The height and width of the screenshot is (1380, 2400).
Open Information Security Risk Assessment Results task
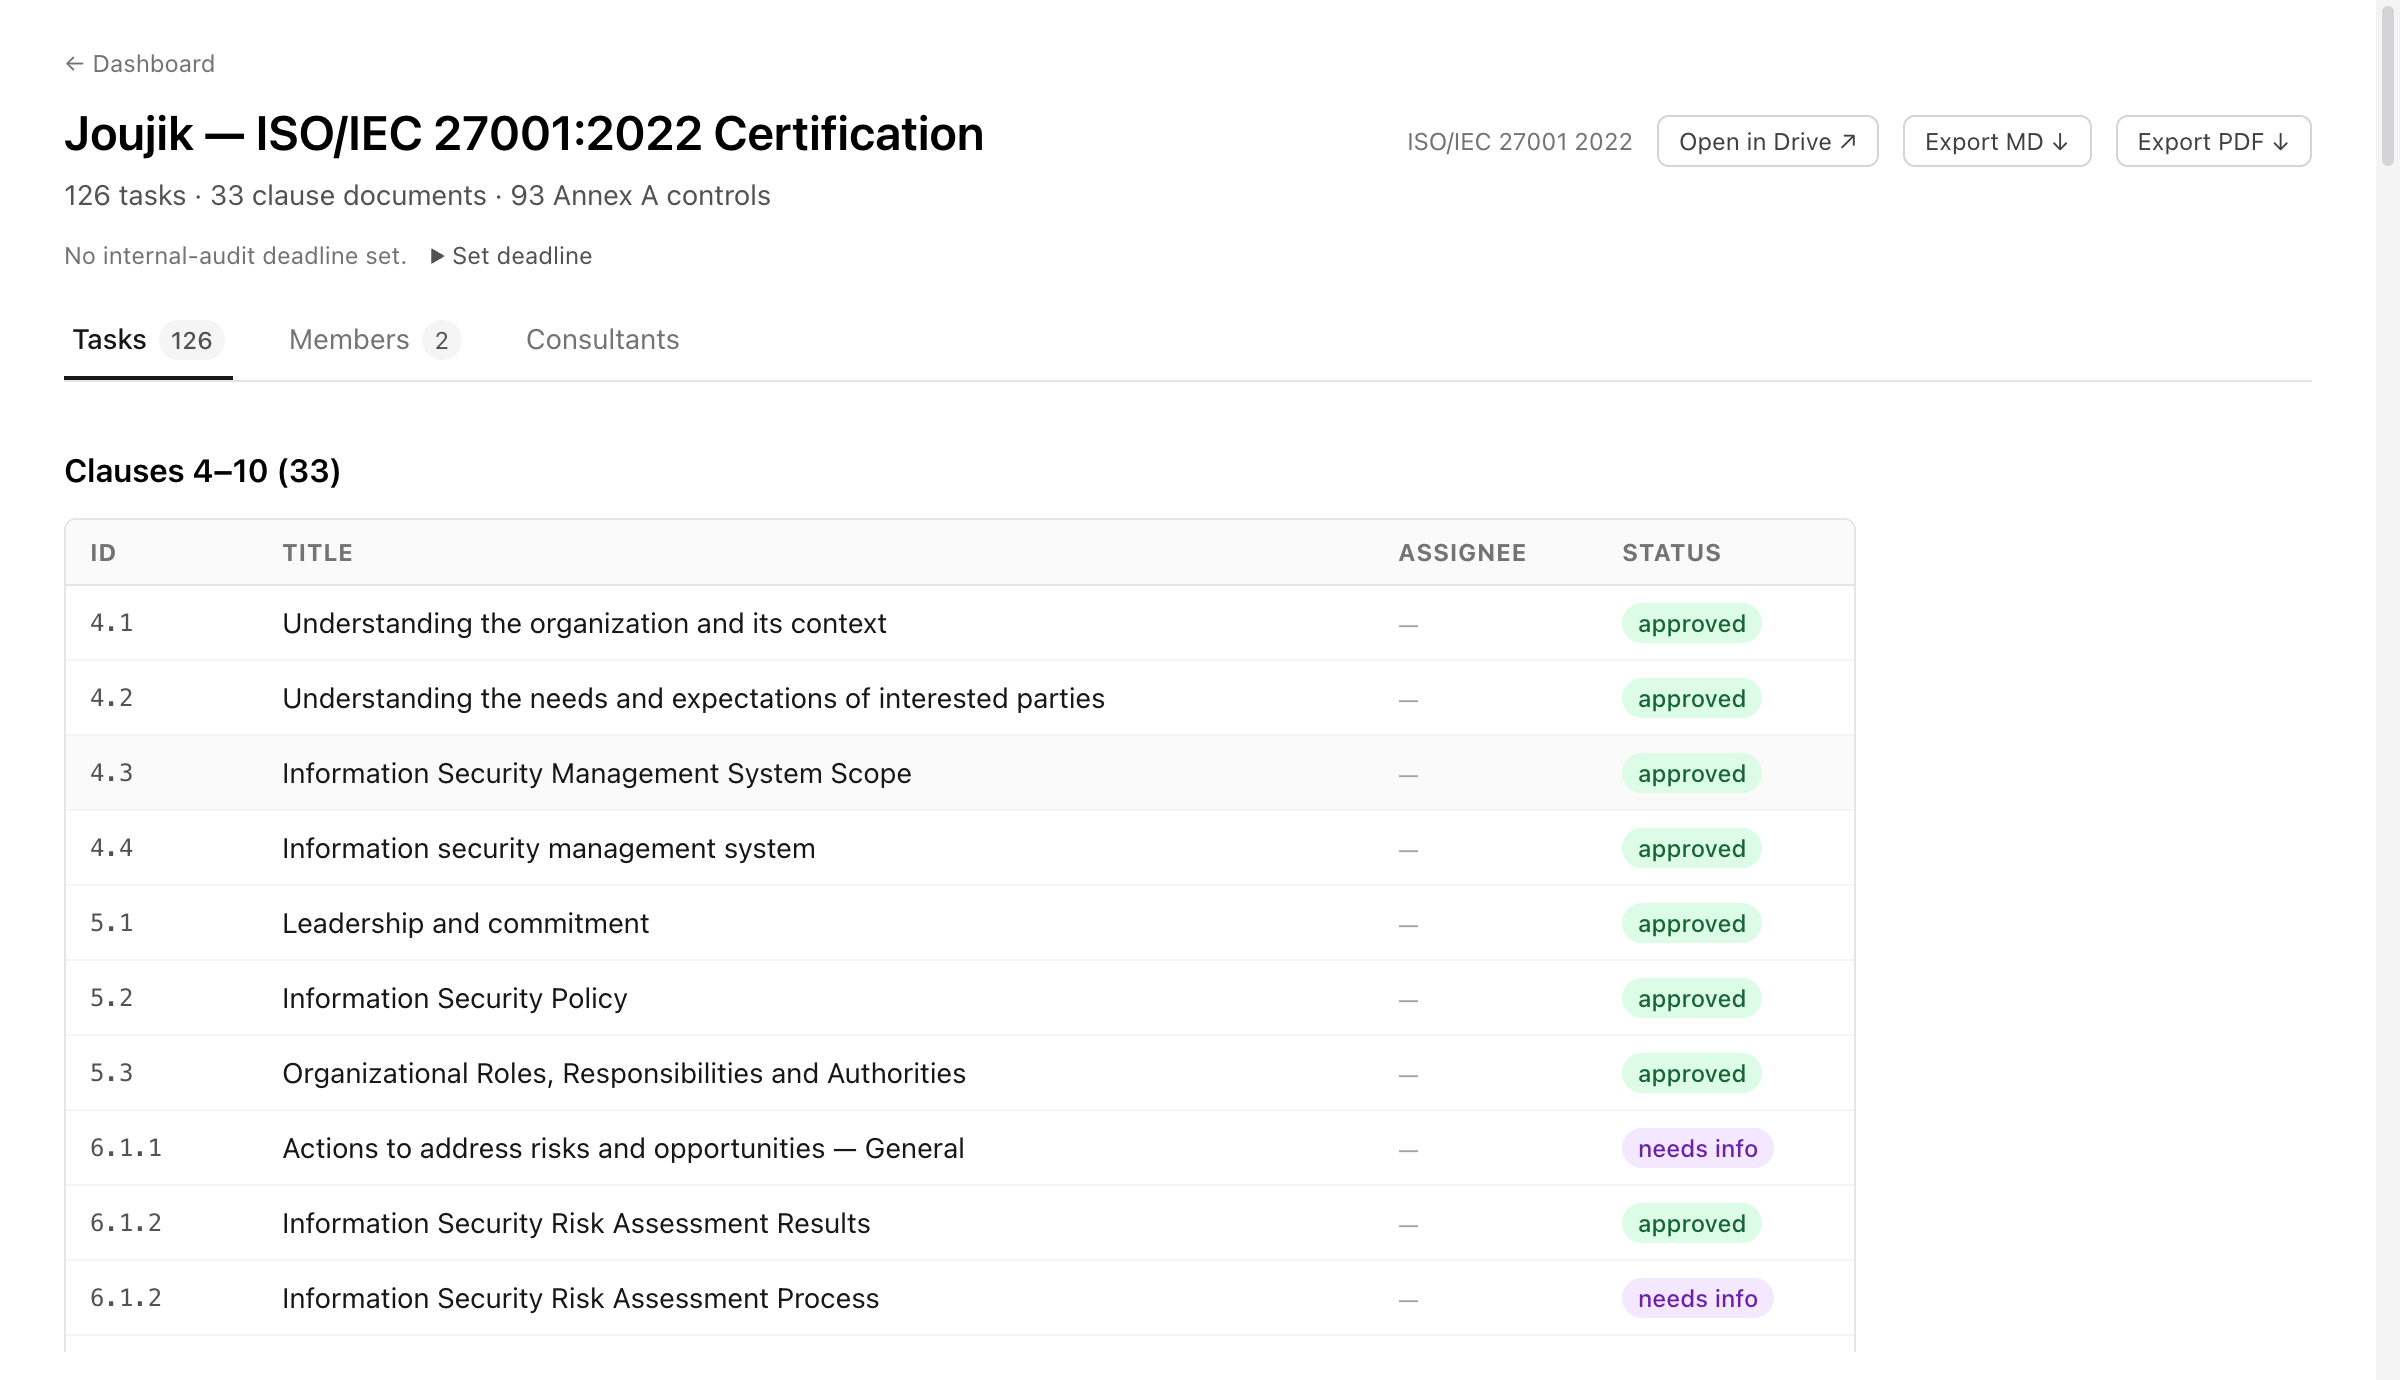[576, 1223]
